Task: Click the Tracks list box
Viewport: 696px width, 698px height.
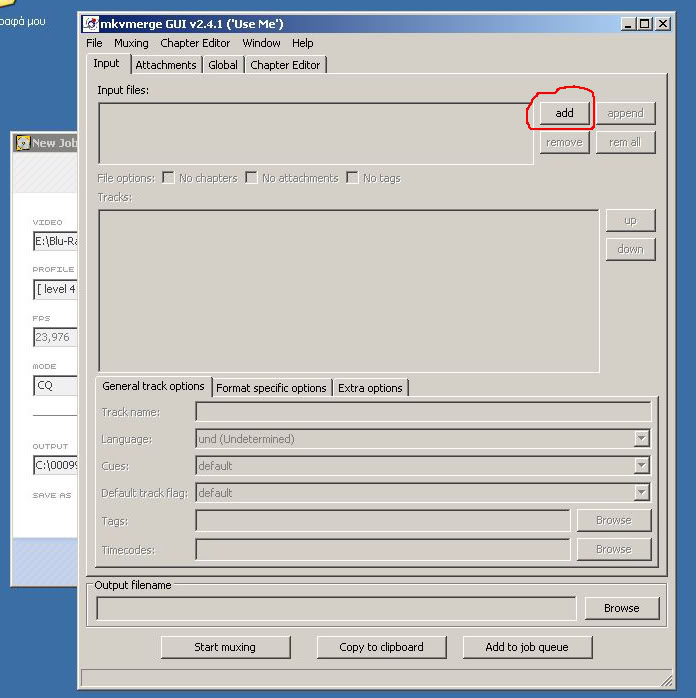Action: [x=349, y=291]
